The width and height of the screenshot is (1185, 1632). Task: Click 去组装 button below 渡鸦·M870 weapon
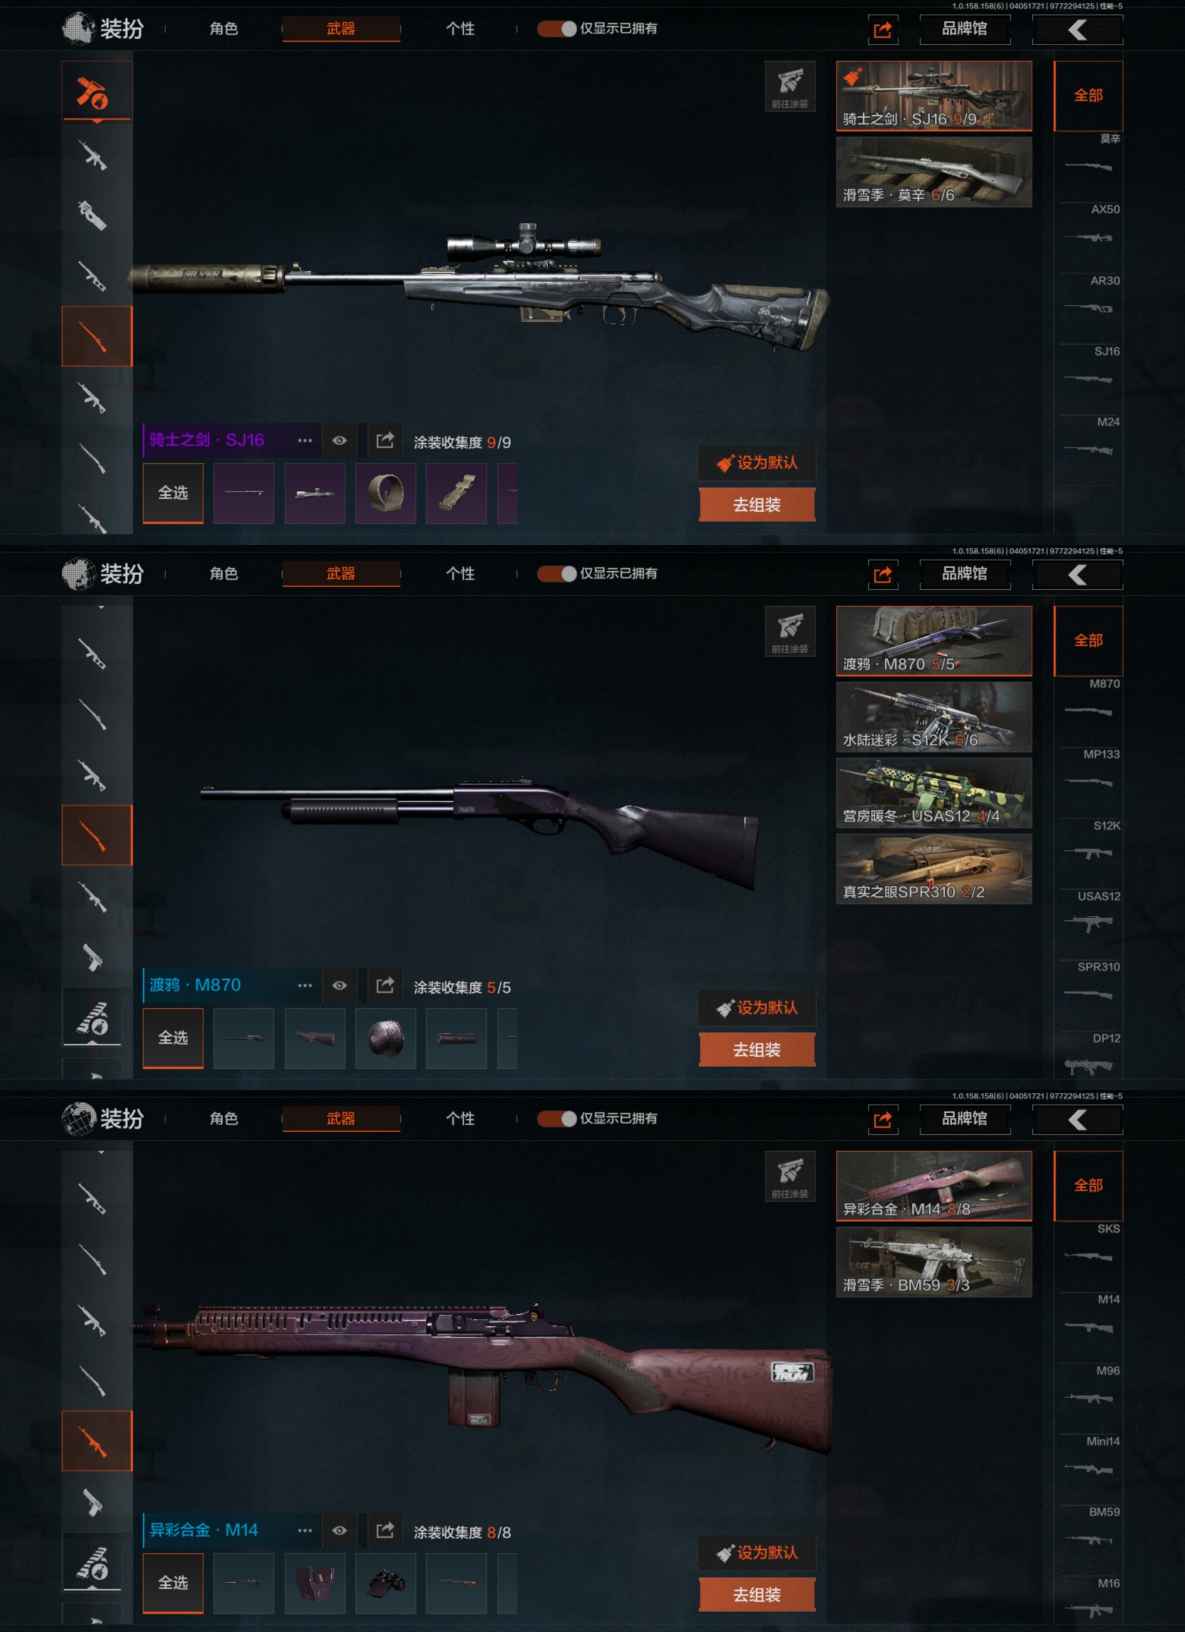tap(757, 1050)
